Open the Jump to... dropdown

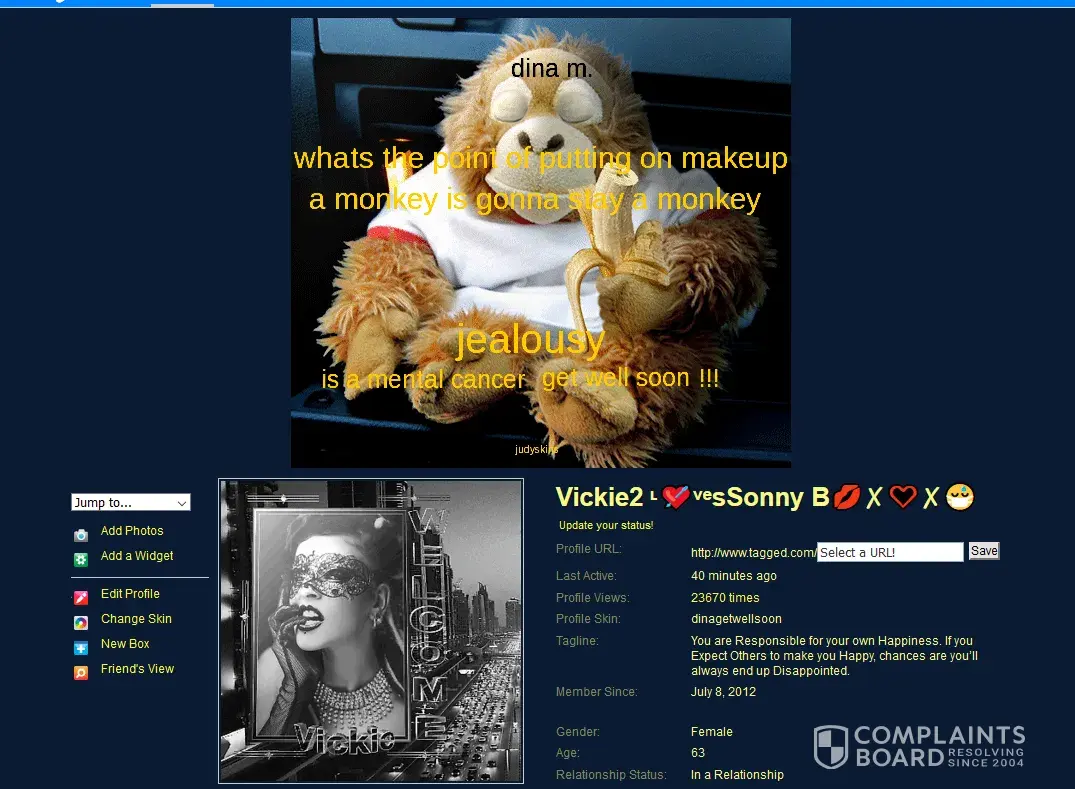coord(130,502)
